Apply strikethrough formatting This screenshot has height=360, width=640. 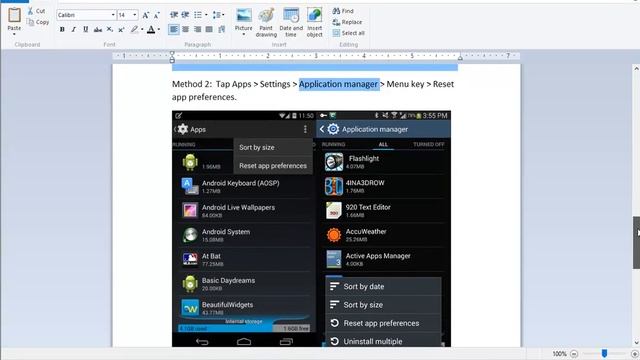pyautogui.click(x=98, y=29)
